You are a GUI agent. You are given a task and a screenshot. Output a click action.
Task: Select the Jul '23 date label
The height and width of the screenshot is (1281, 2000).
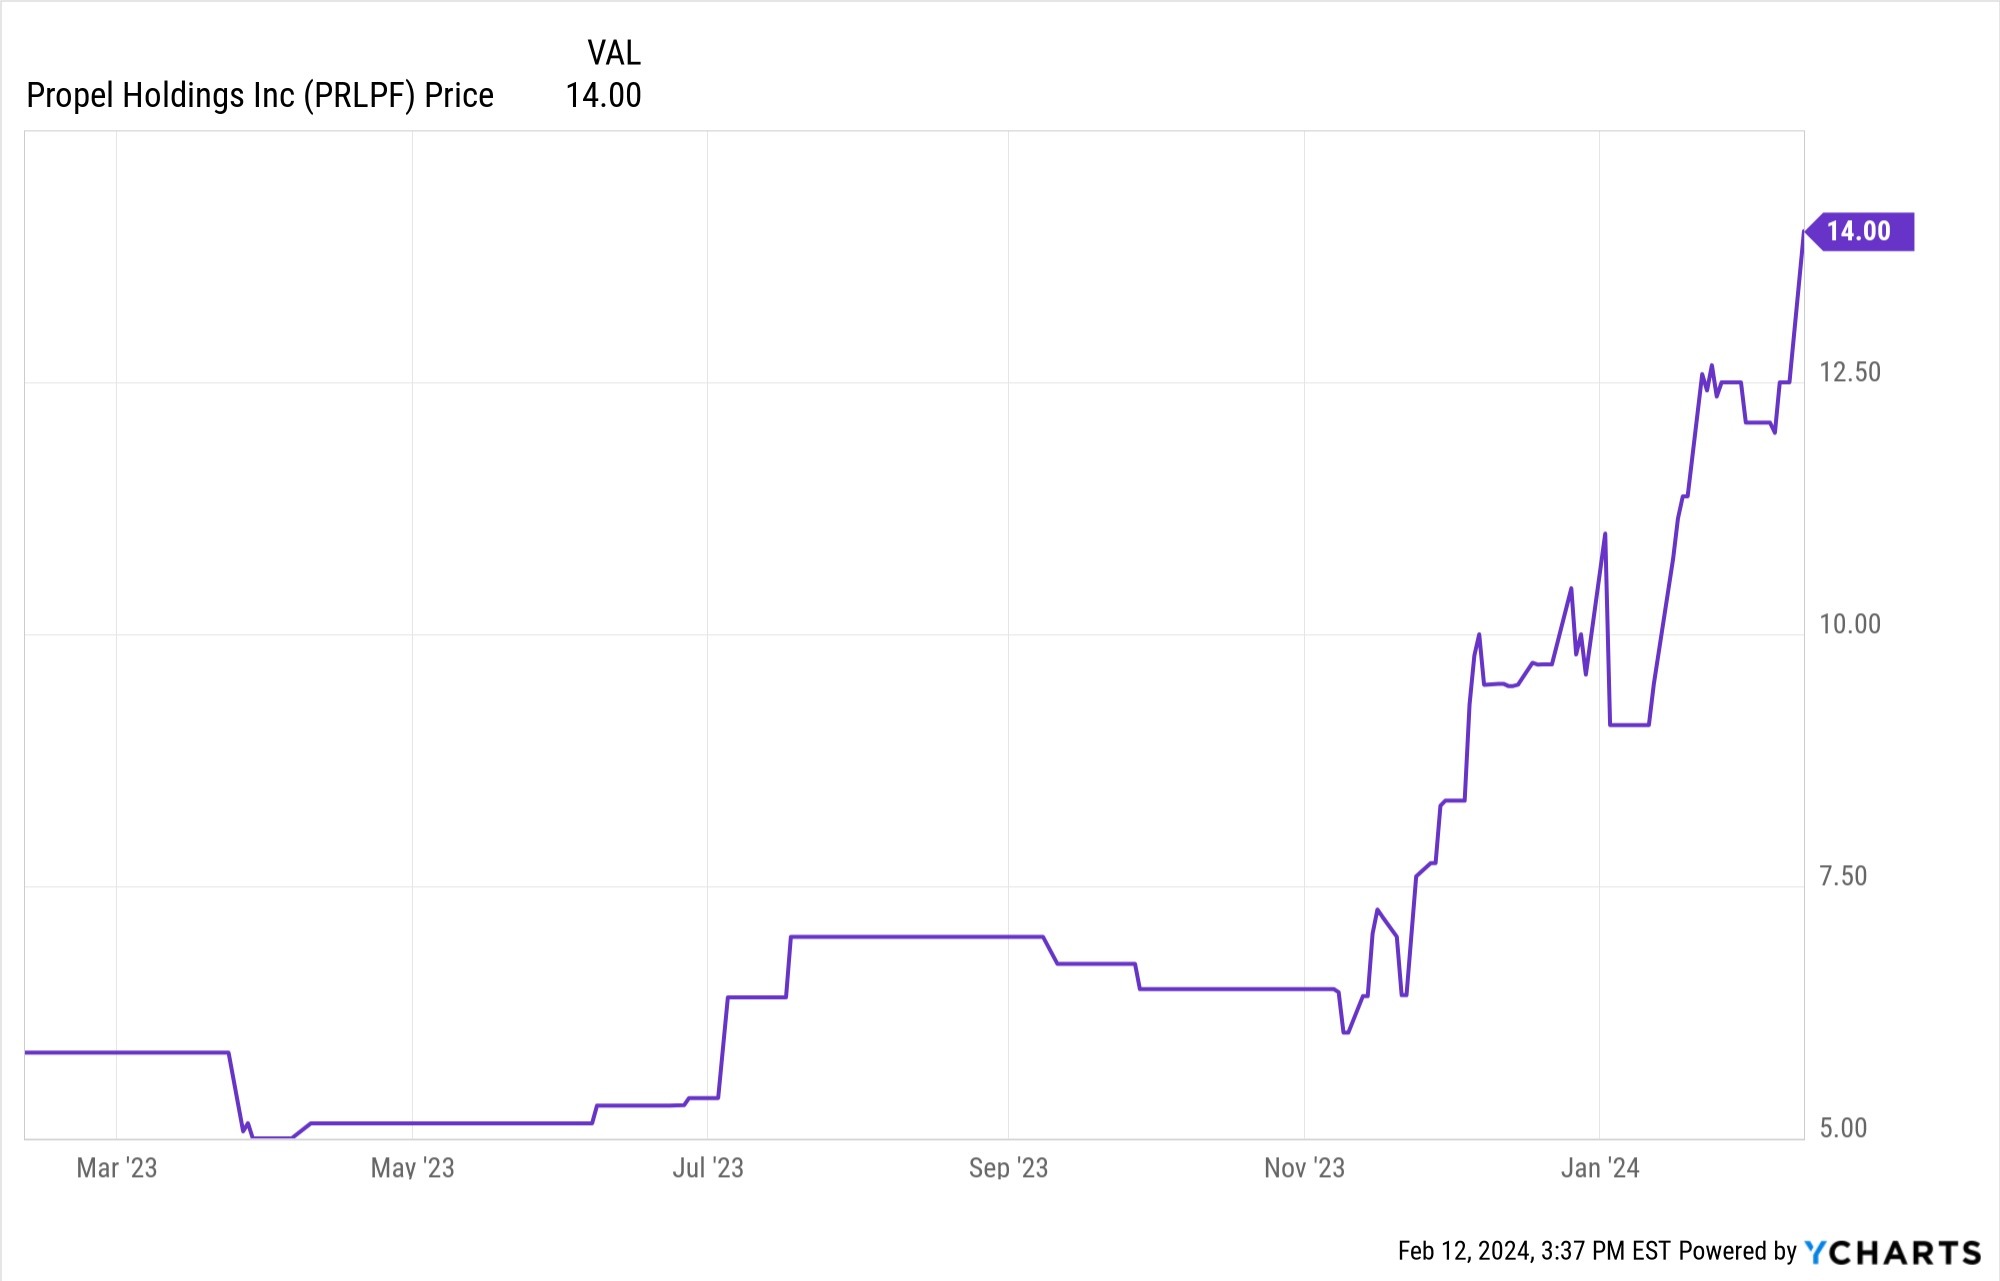click(708, 1168)
